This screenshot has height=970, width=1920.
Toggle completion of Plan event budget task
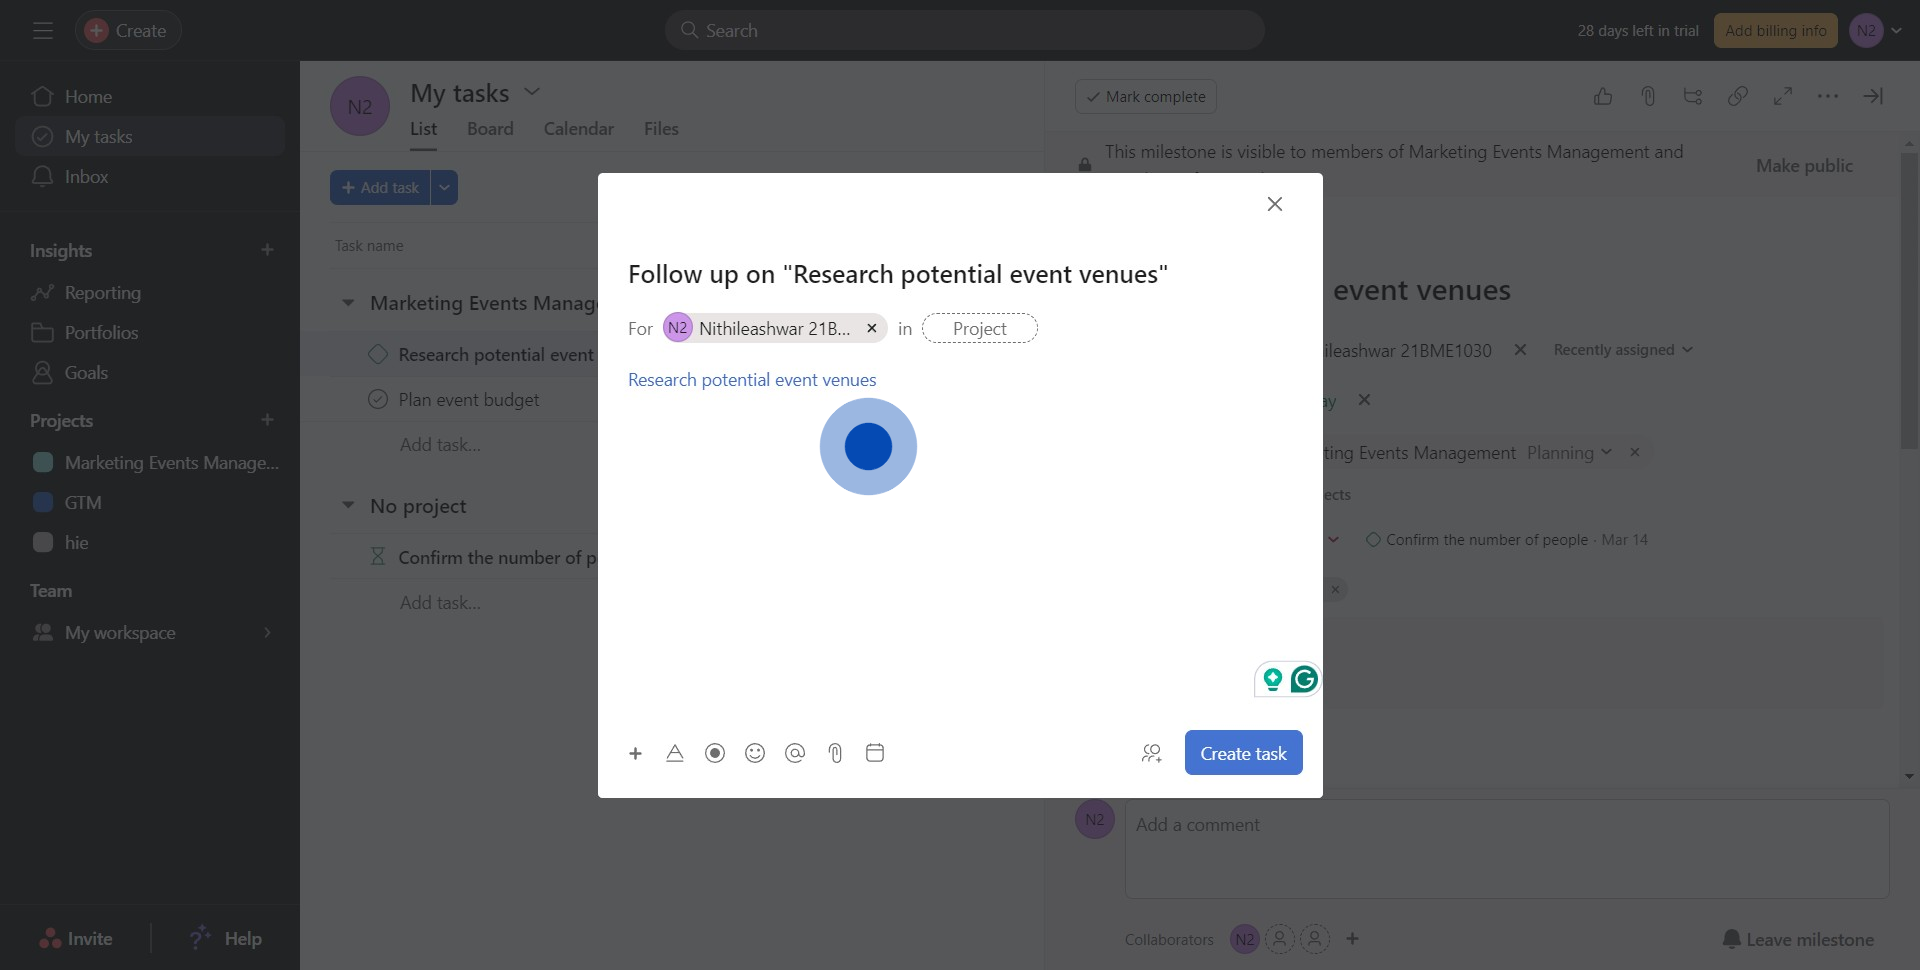378,399
